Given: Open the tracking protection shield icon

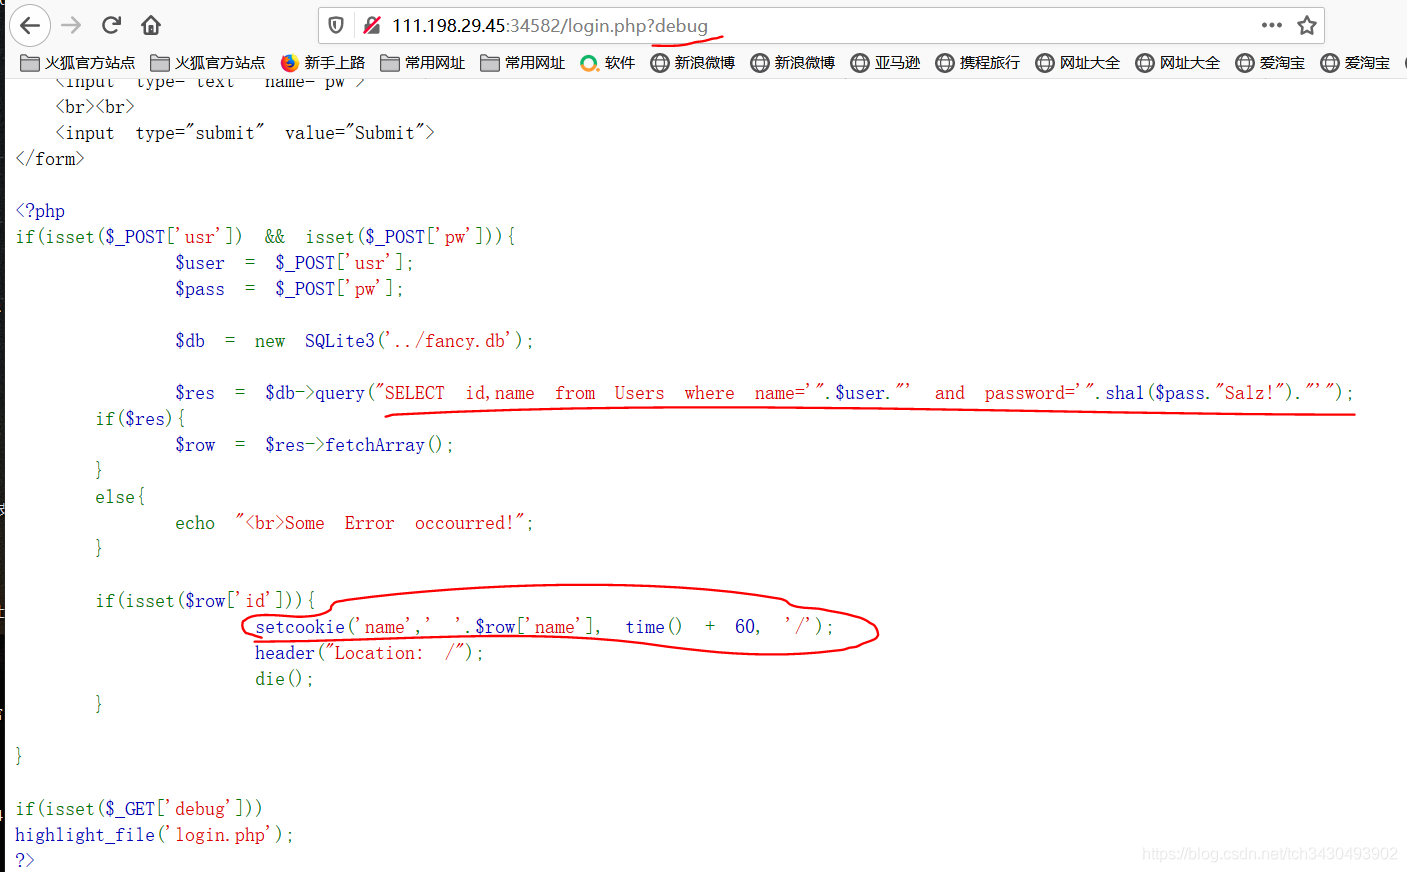Looking at the screenshot, I should pyautogui.click(x=336, y=25).
